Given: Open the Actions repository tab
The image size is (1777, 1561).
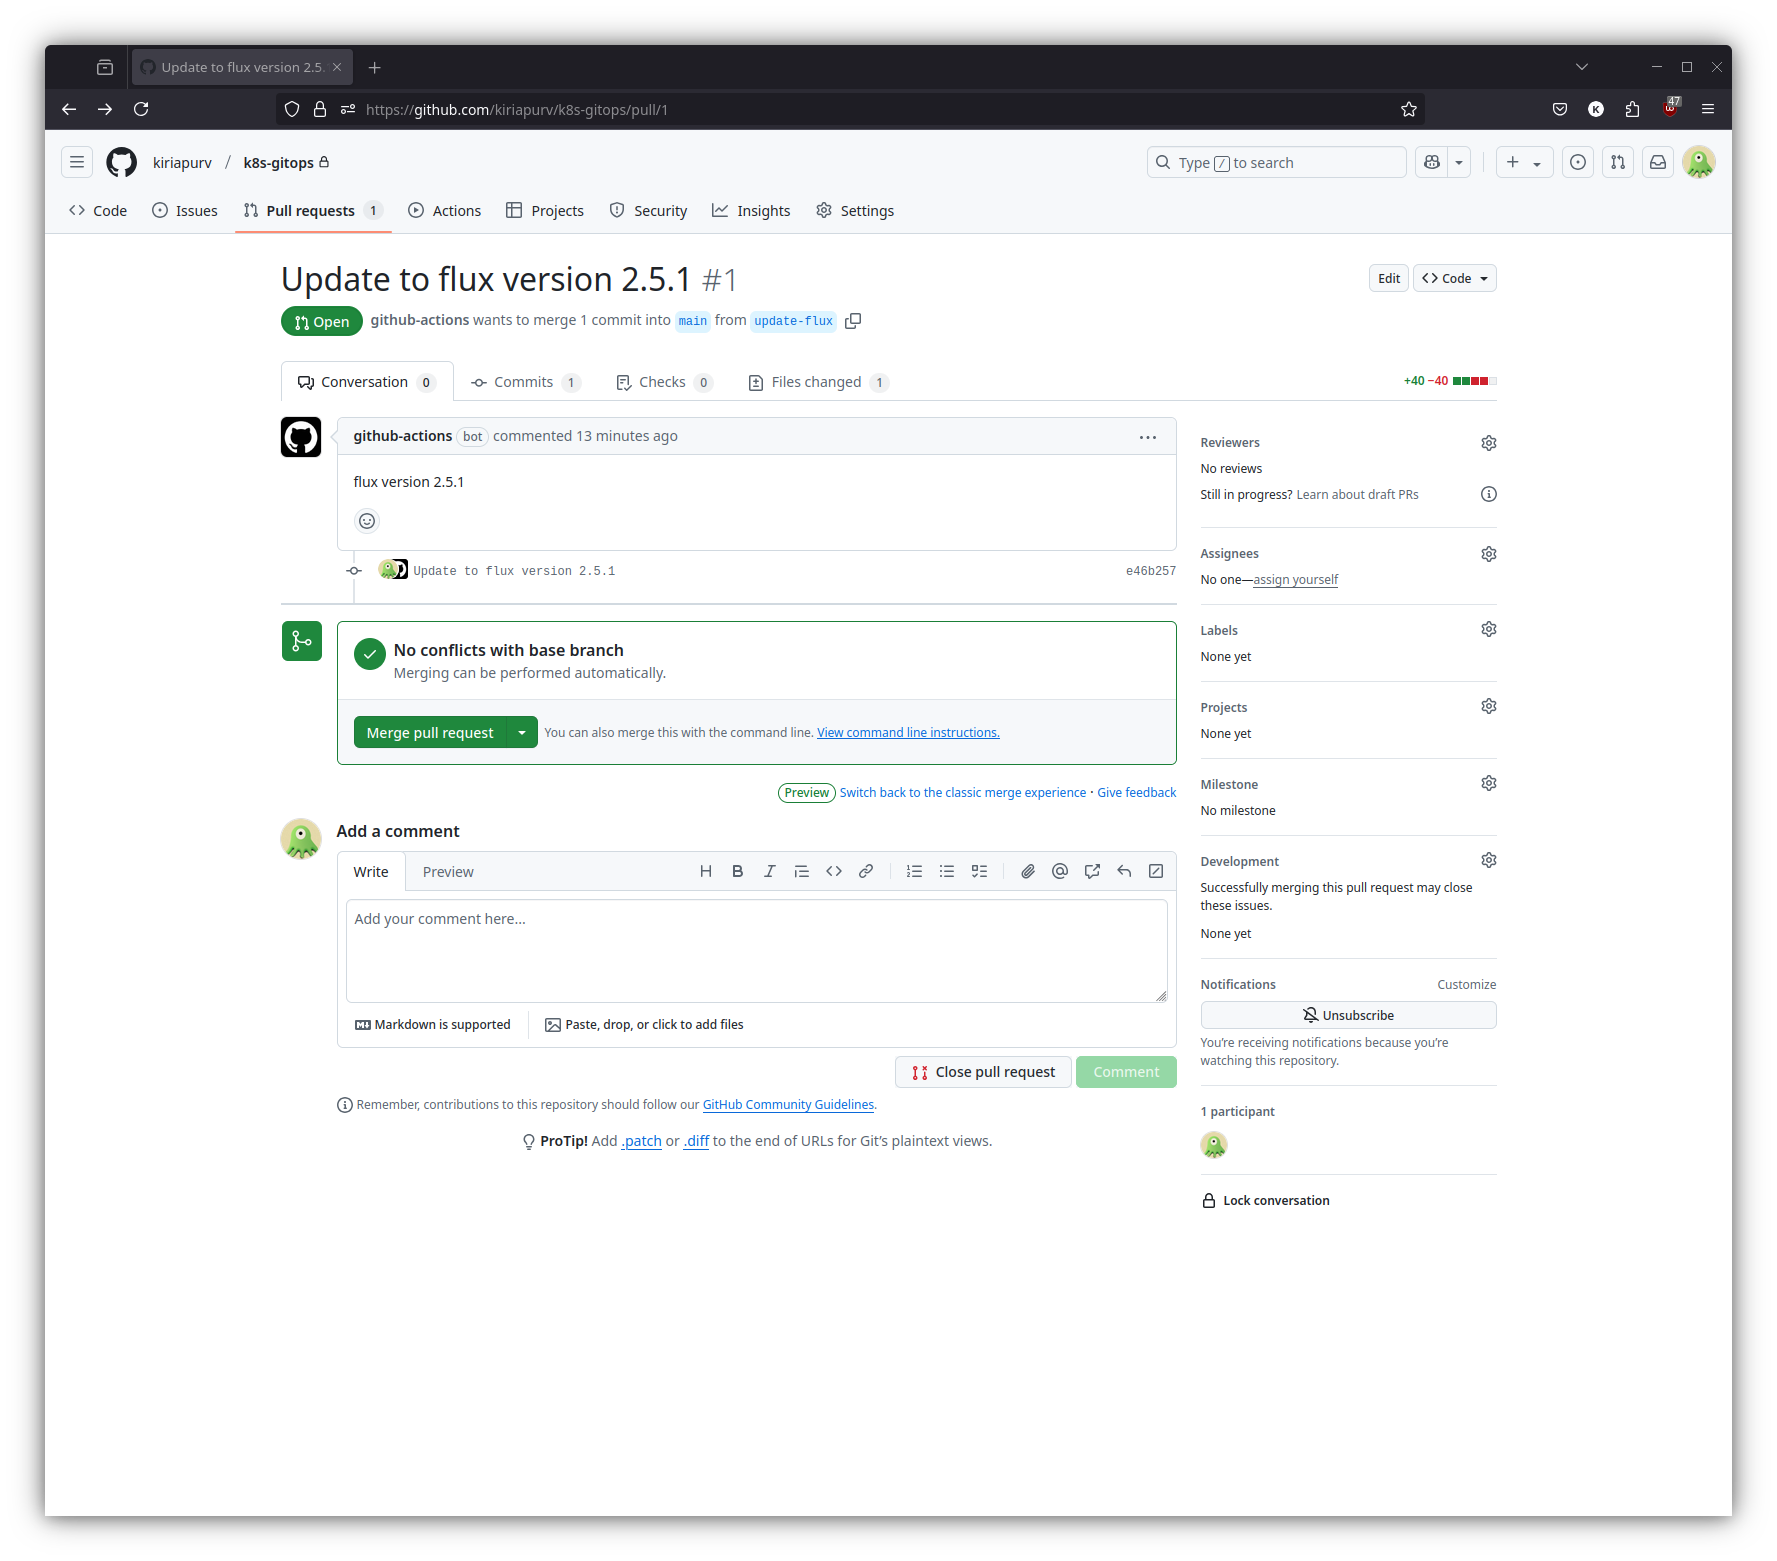Looking at the screenshot, I should point(445,211).
